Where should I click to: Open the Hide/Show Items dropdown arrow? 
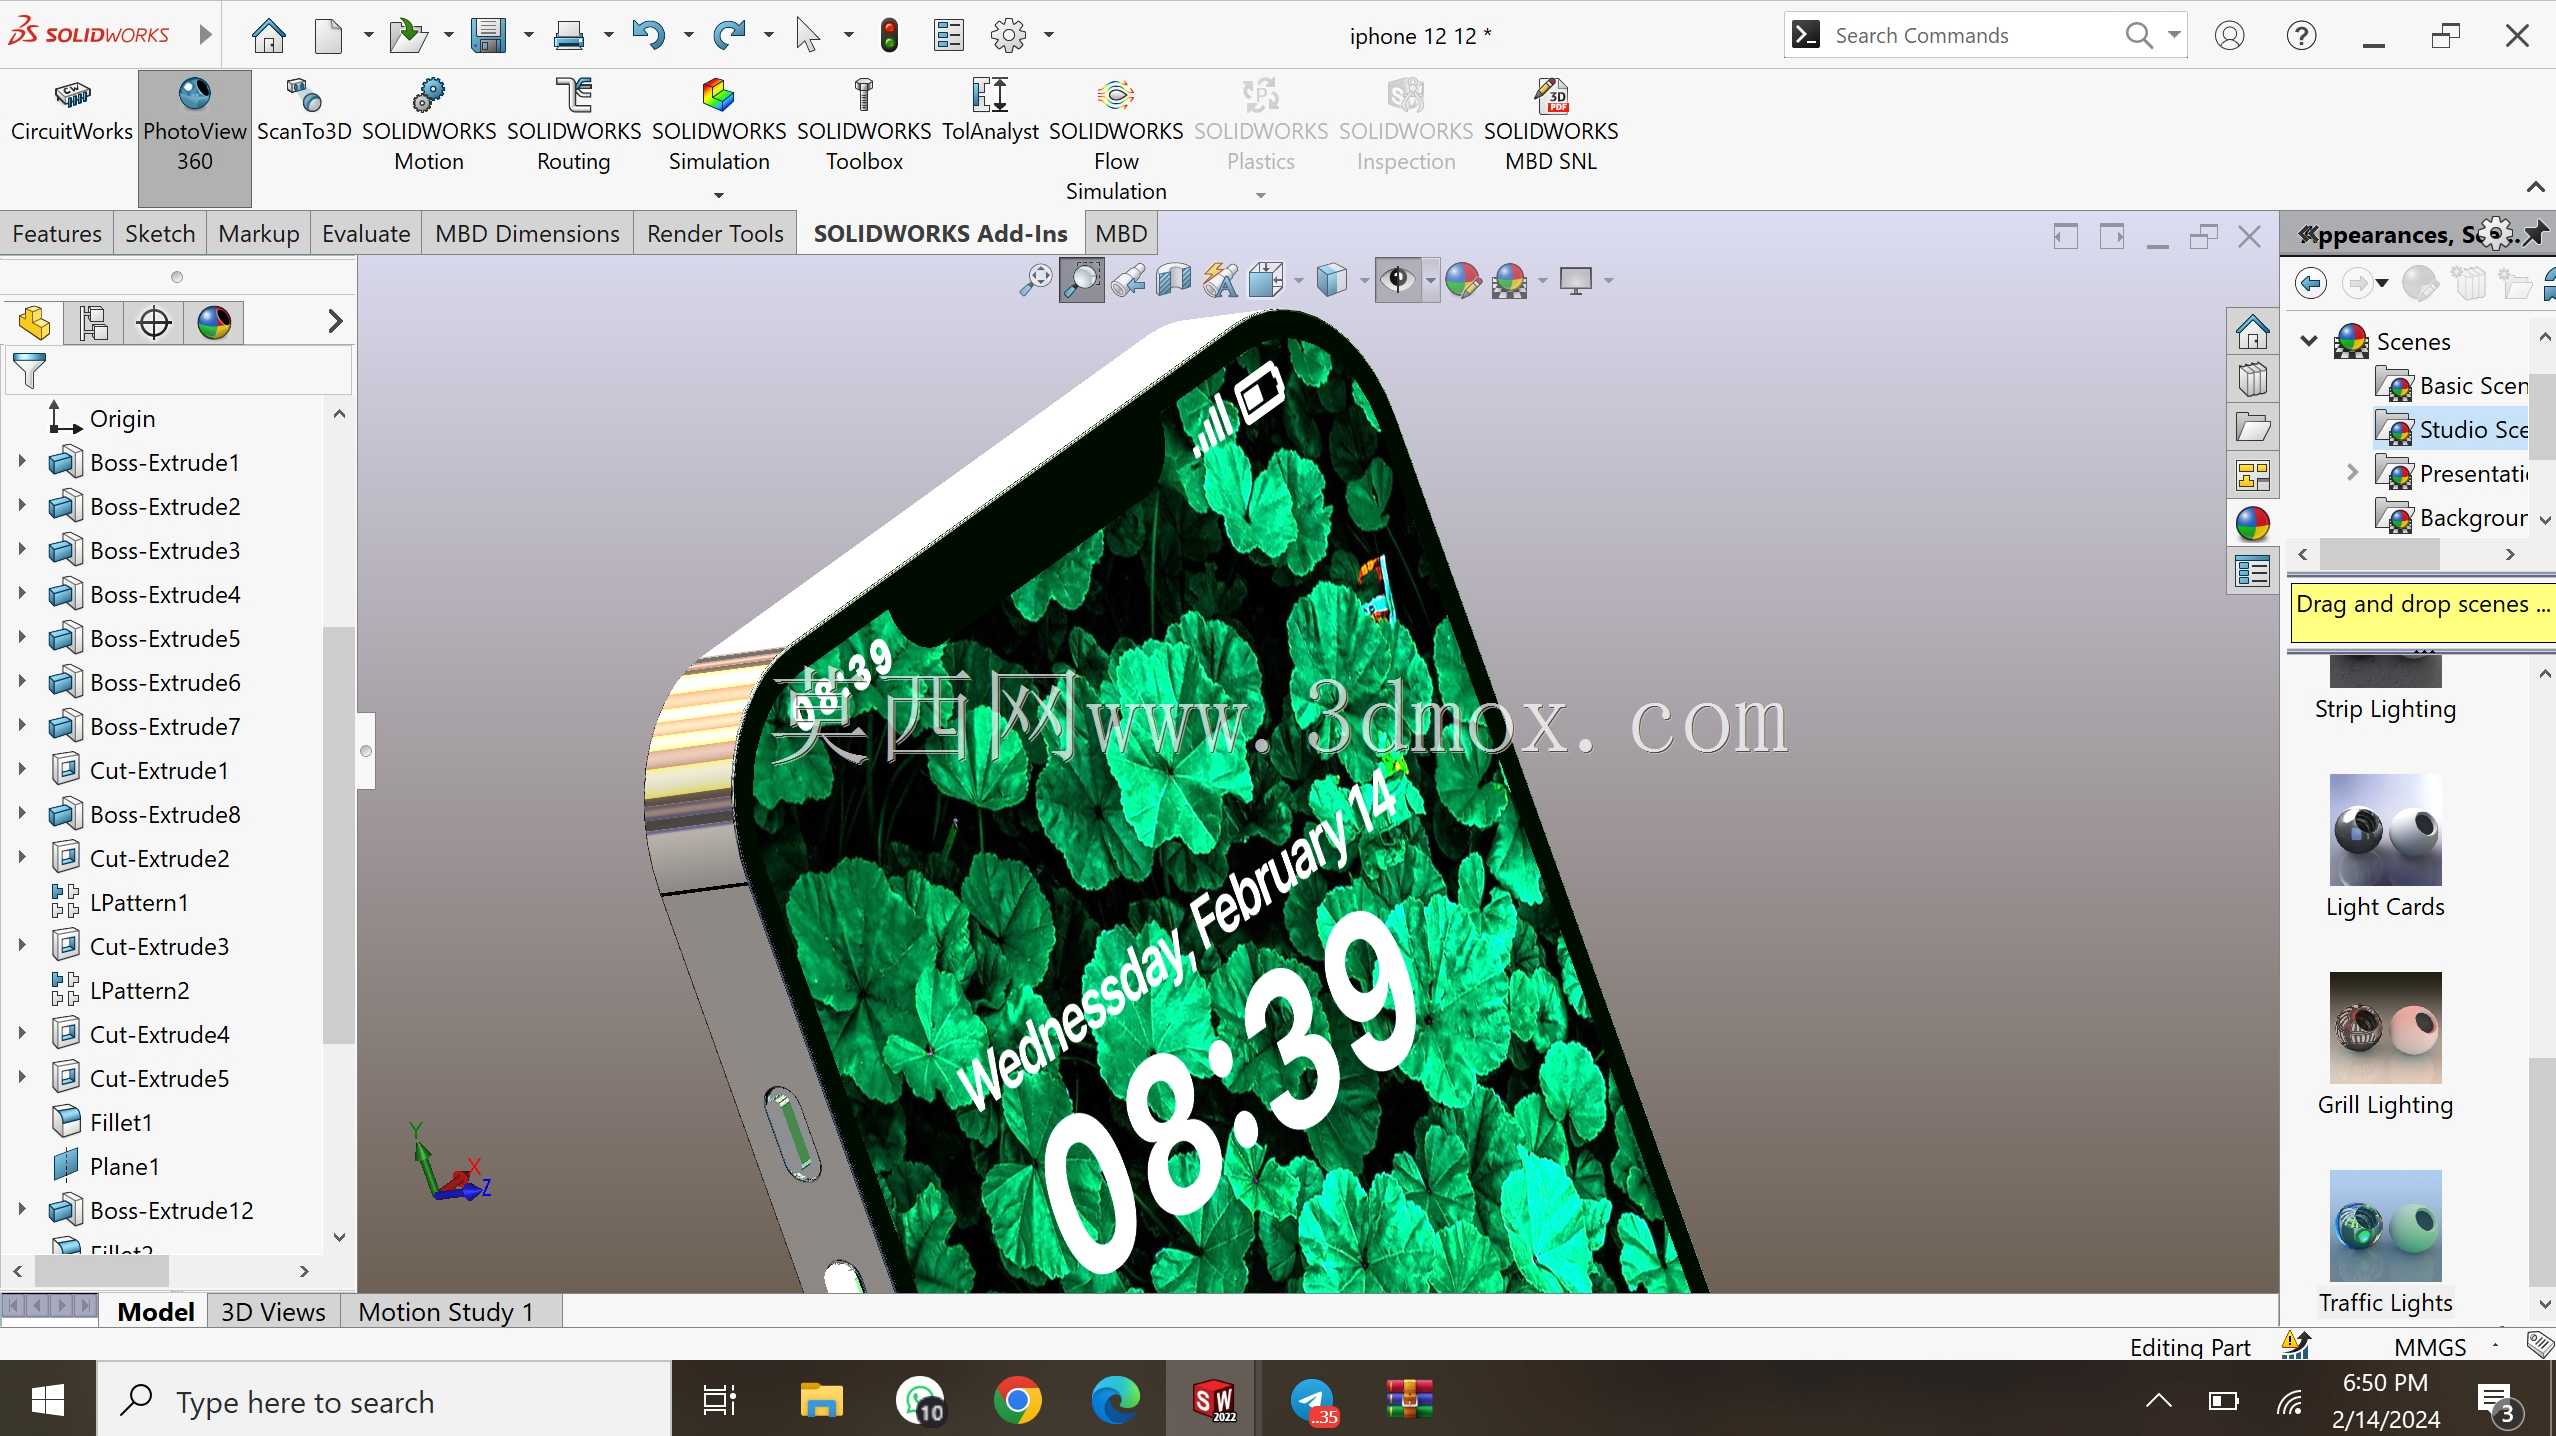[x=1430, y=281]
